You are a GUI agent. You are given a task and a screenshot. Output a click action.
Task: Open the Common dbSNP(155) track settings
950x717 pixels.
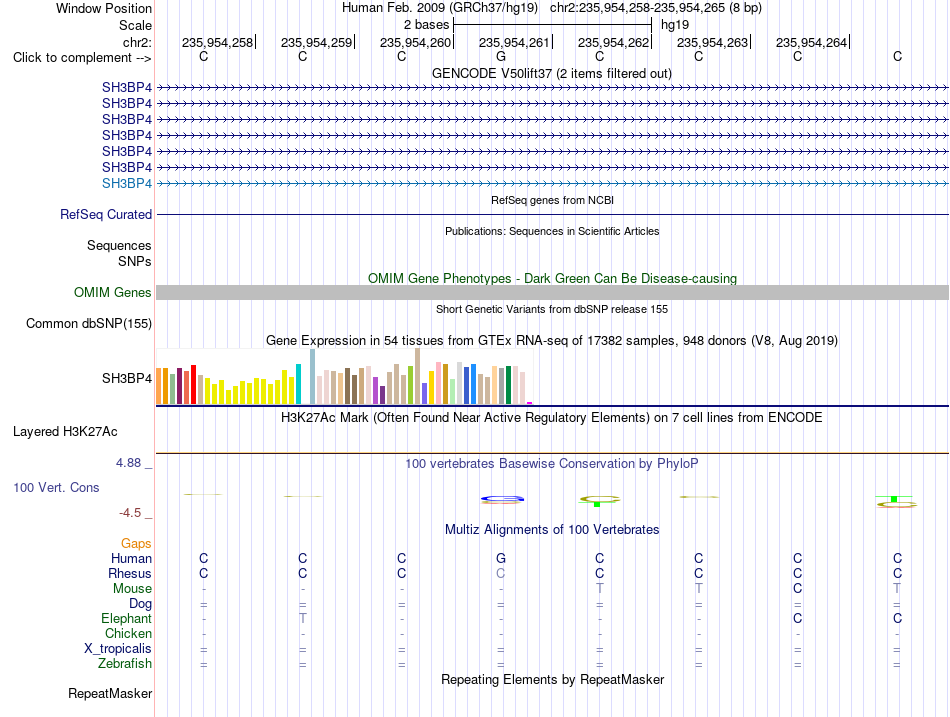(x=89, y=324)
